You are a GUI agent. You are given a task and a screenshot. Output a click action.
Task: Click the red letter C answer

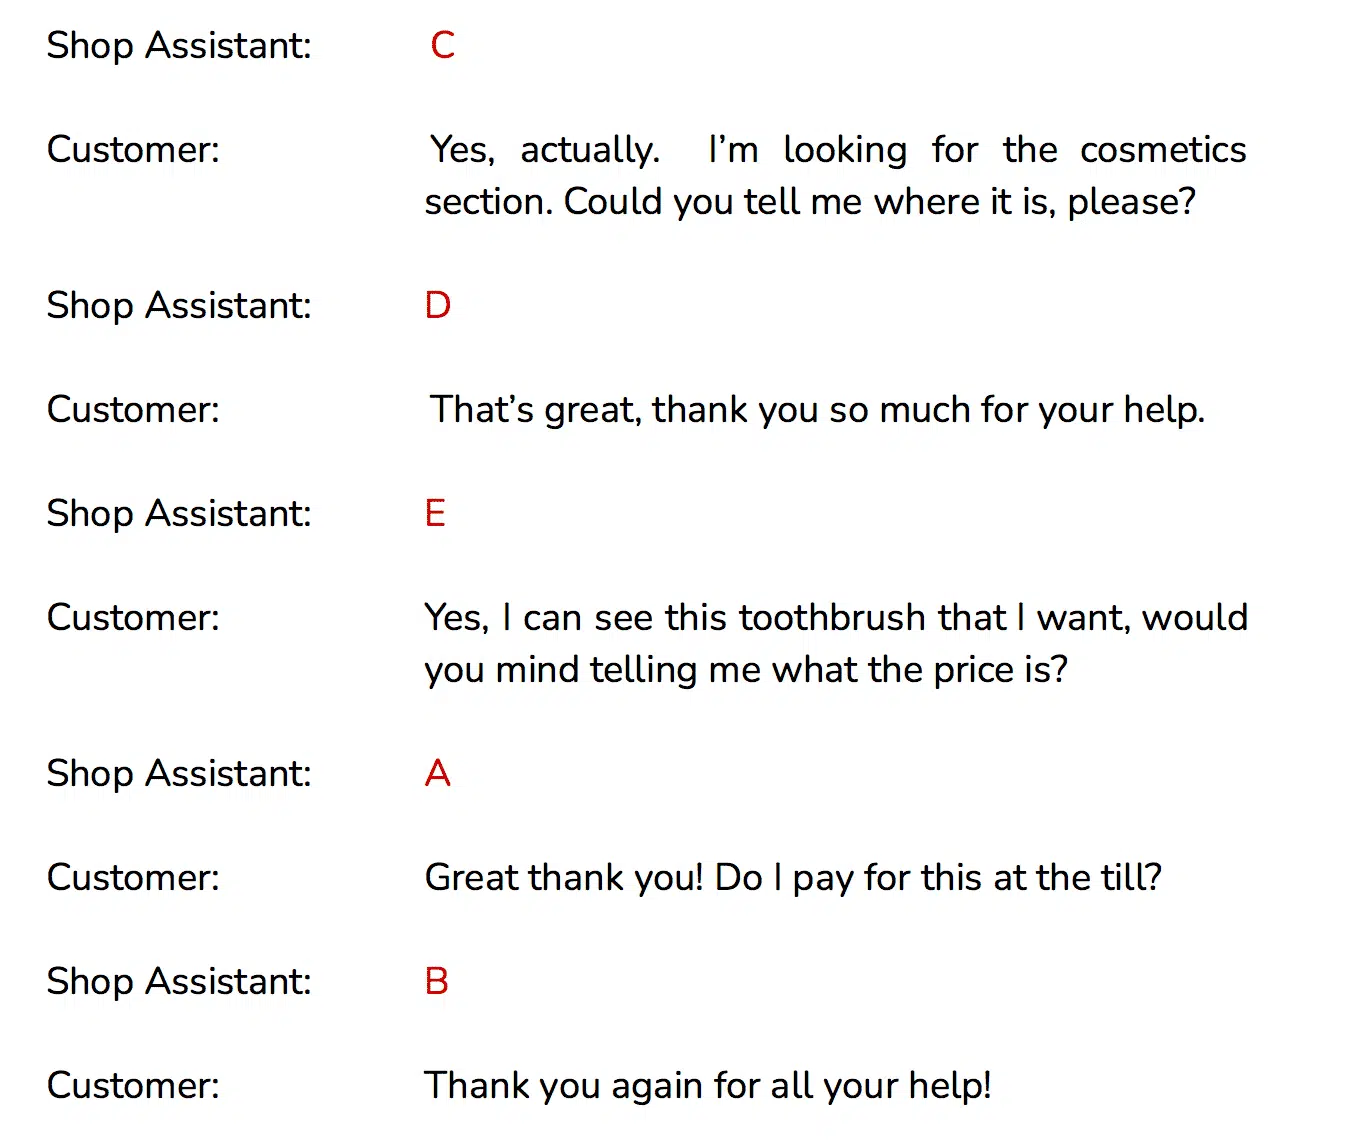point(443,45)
